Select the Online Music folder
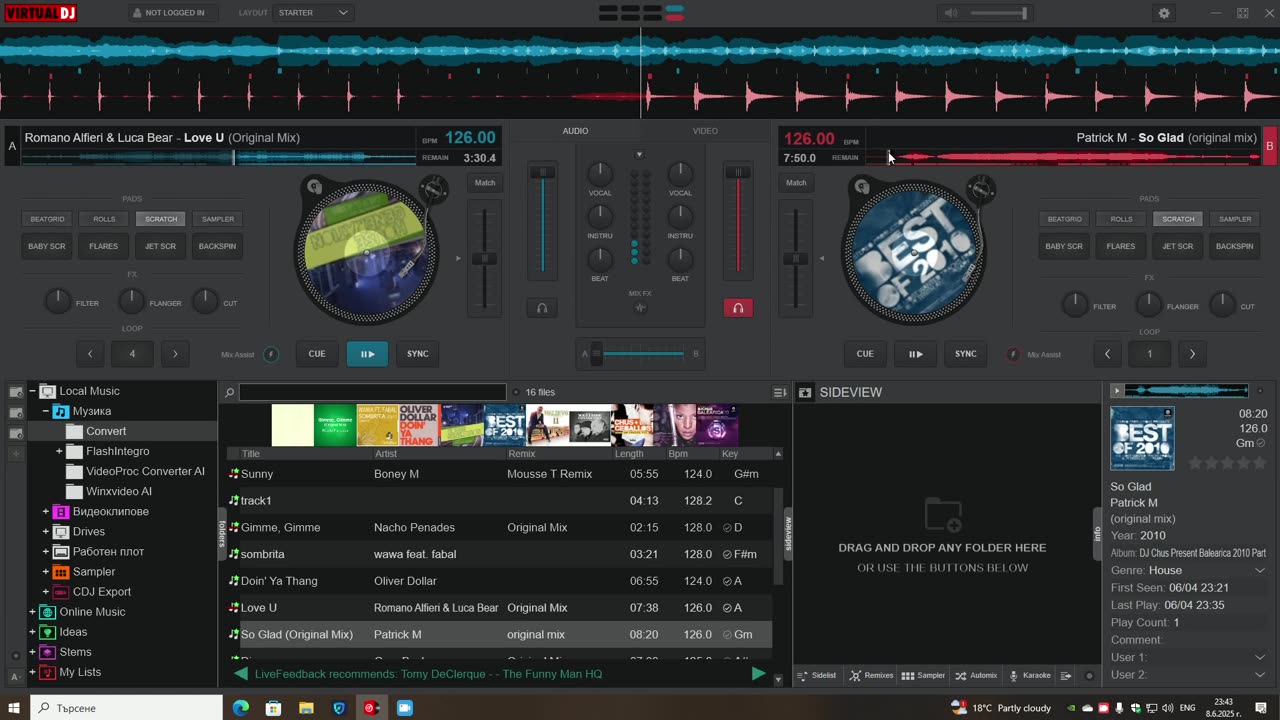The image size is (1280, 720). (x=92, y=612)
